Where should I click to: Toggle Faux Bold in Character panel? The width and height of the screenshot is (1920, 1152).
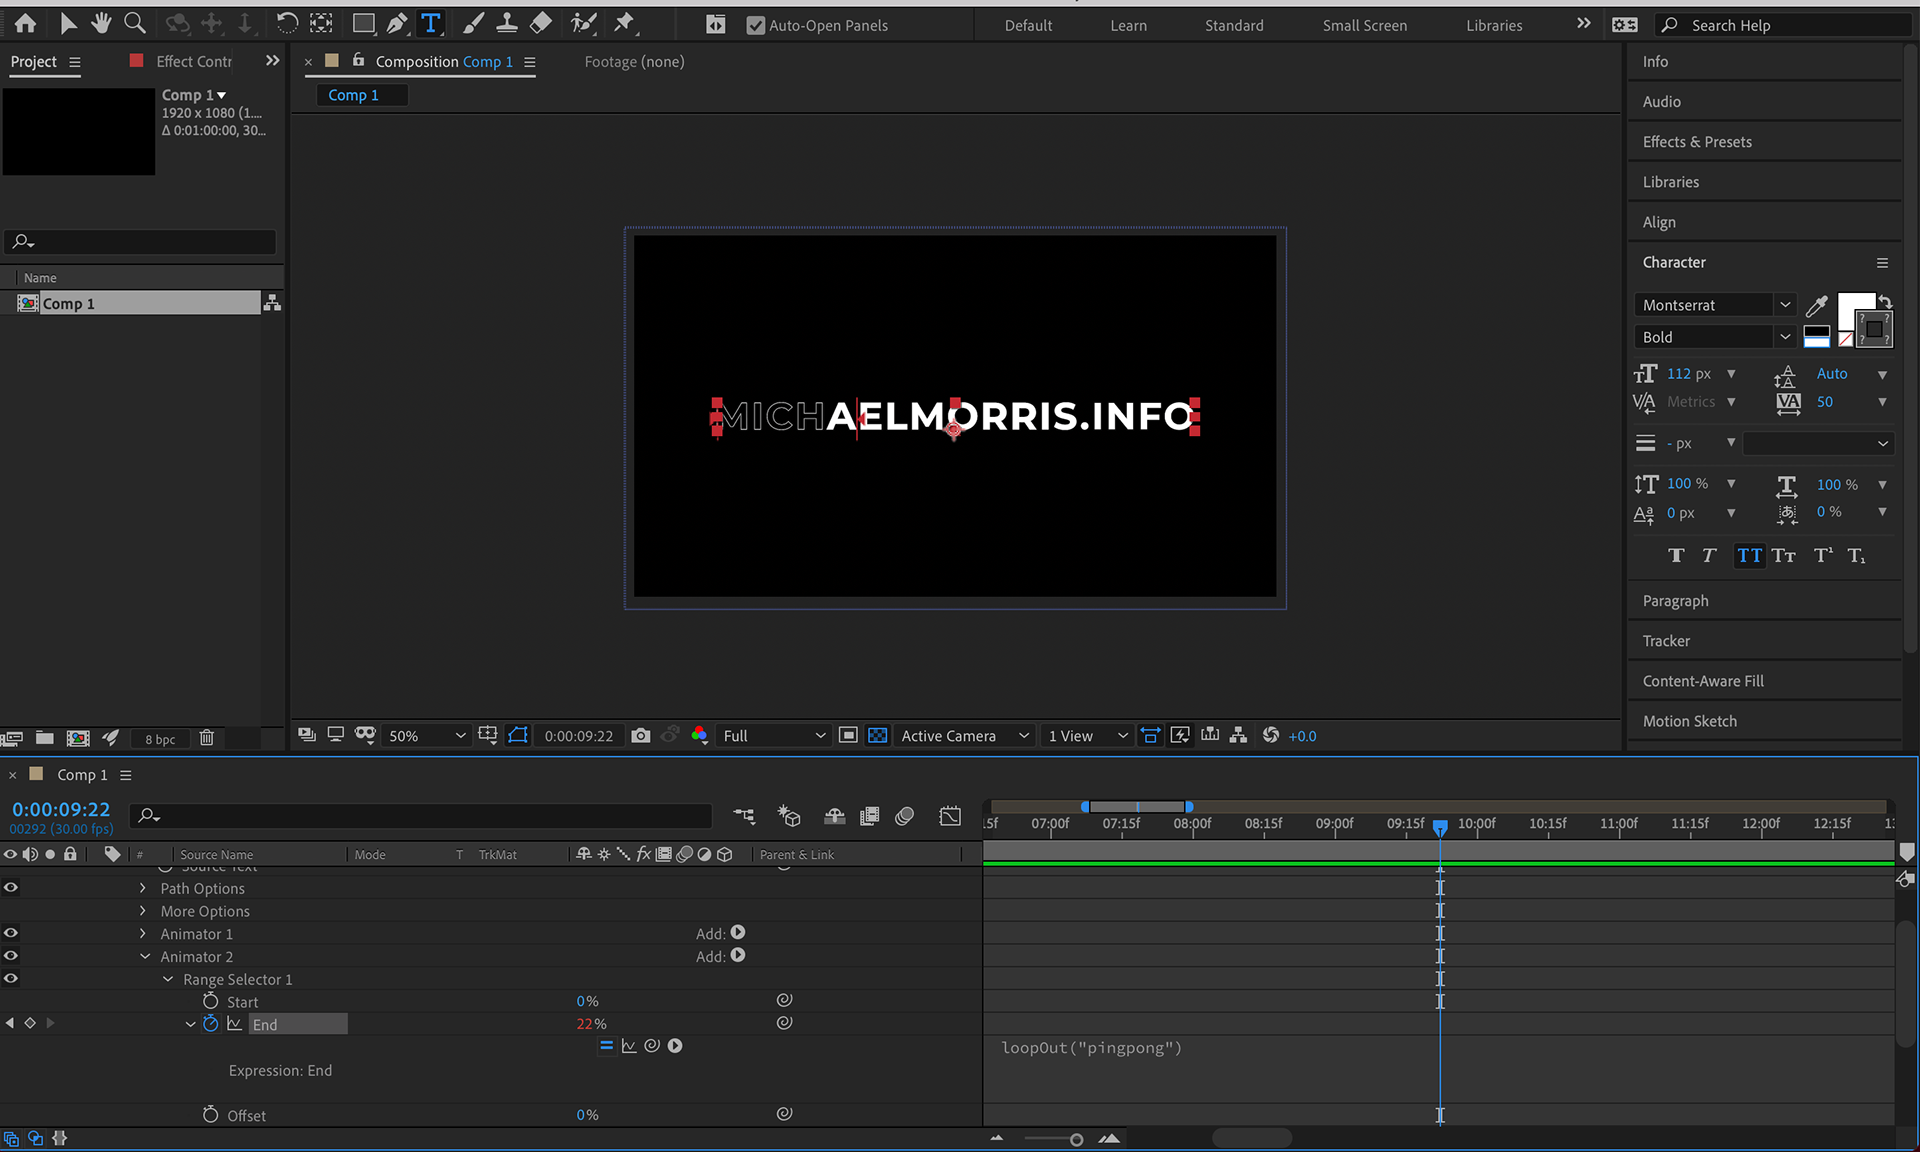tap(1677, 556)
